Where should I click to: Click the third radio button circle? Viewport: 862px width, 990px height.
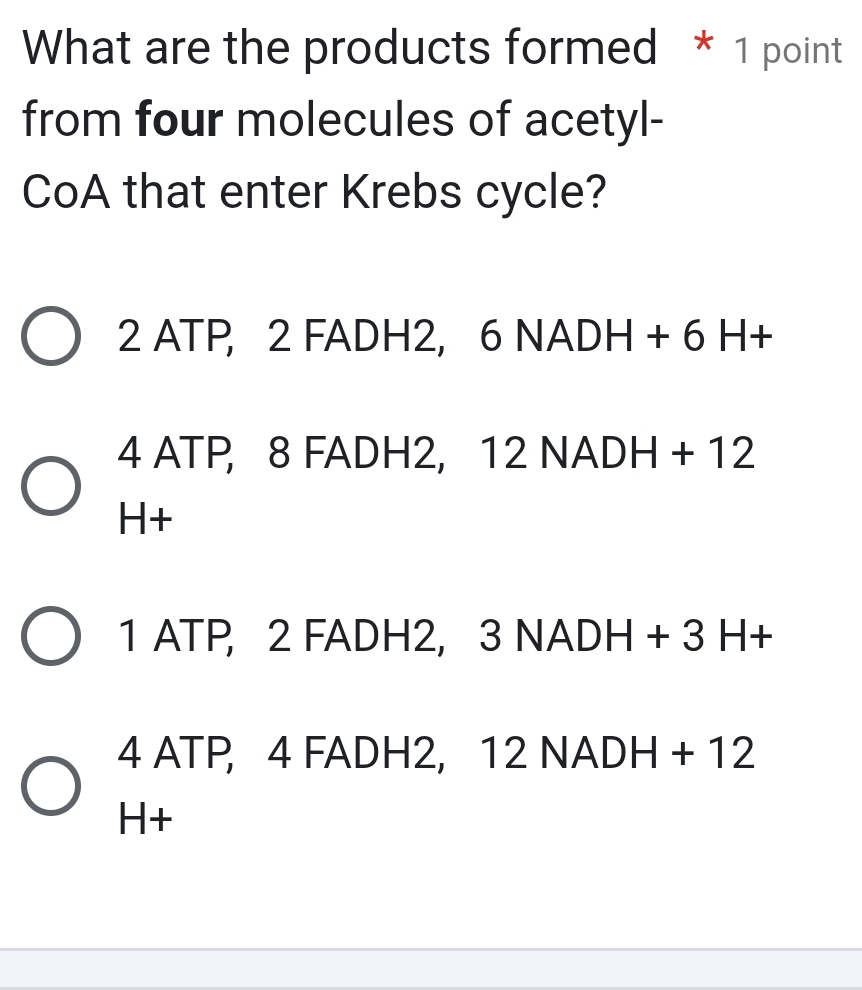pyautogui.click(x=52, y=635)
